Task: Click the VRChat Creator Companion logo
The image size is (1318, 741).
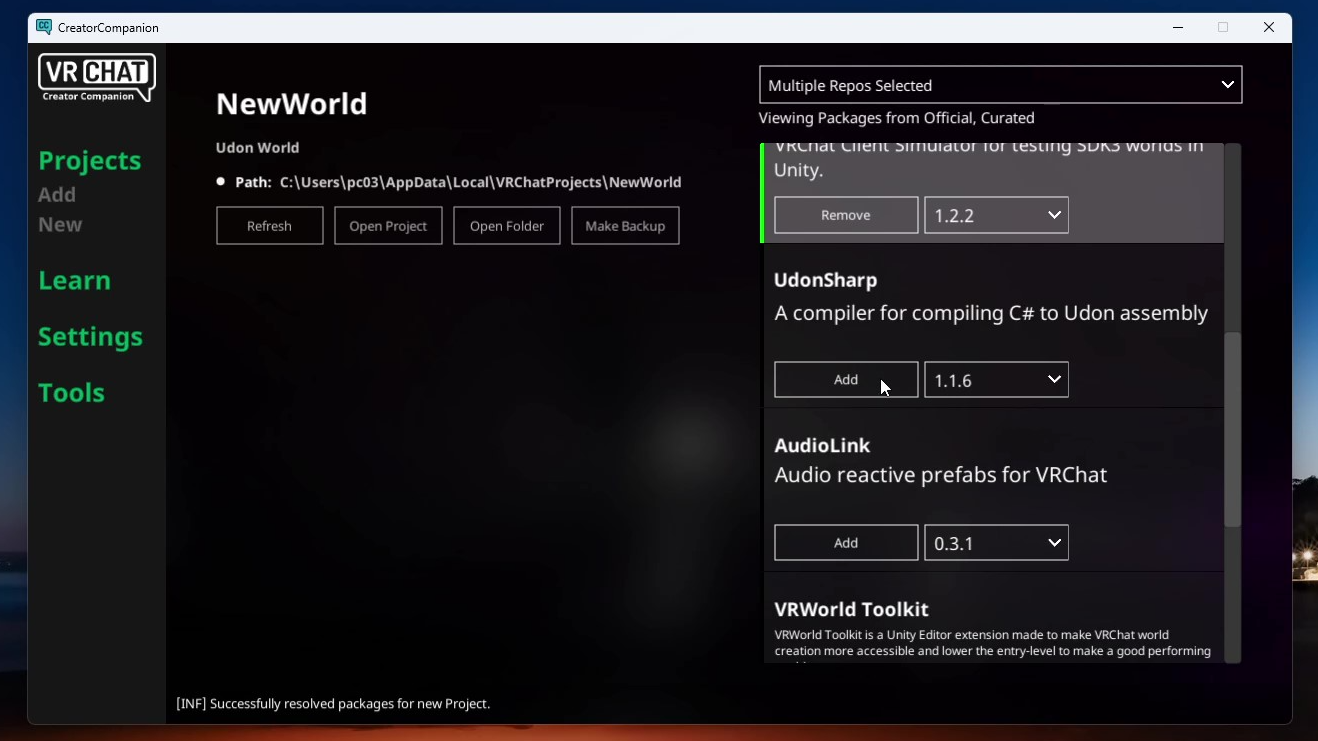Action: point(97,78)
